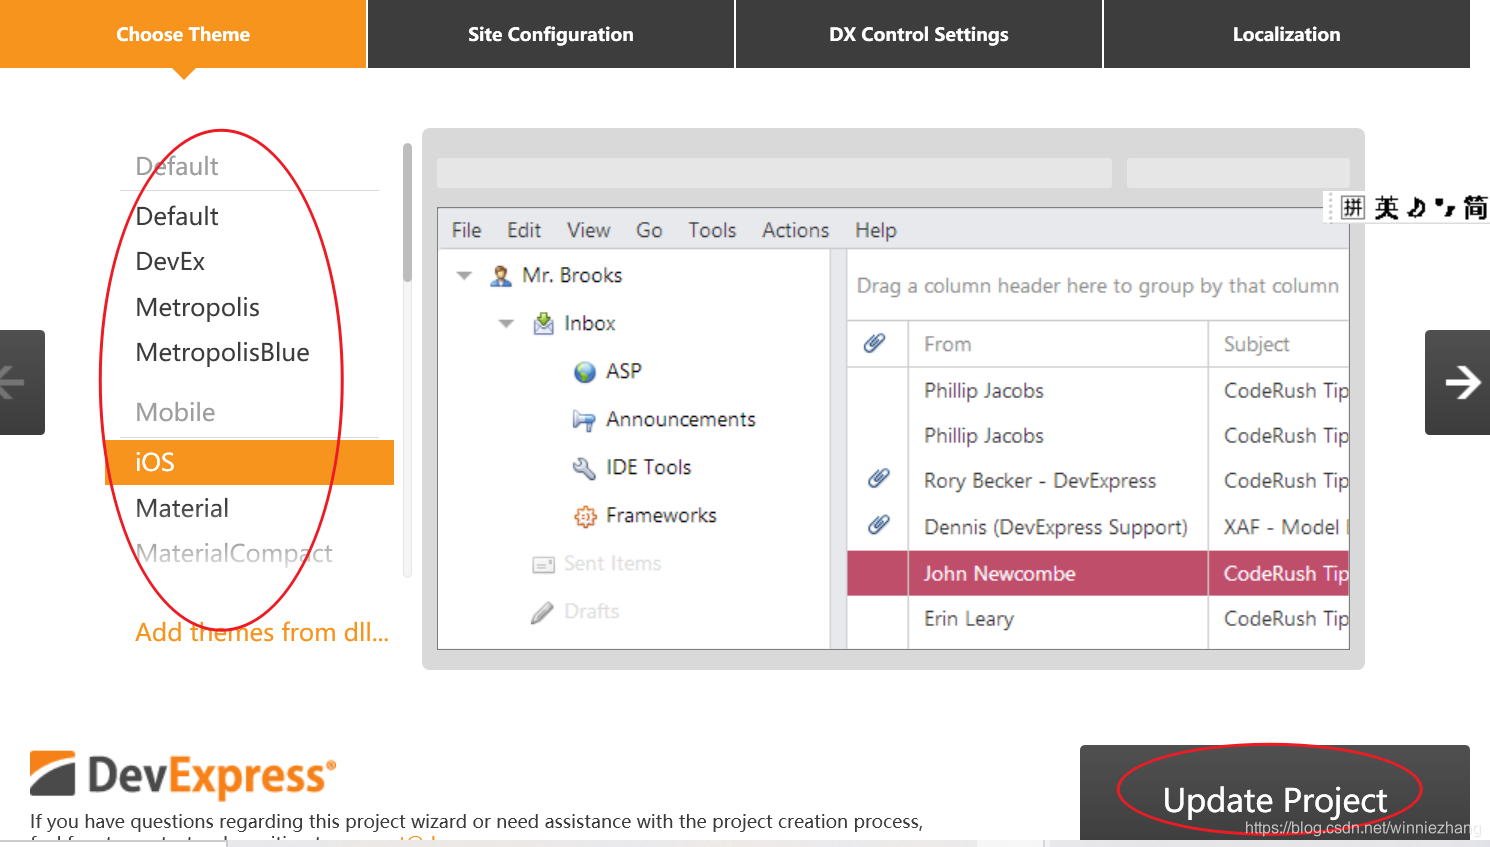Screen dimensions: 1490x847
Task: Click the attachment column header icon
Action: (875, 343)
